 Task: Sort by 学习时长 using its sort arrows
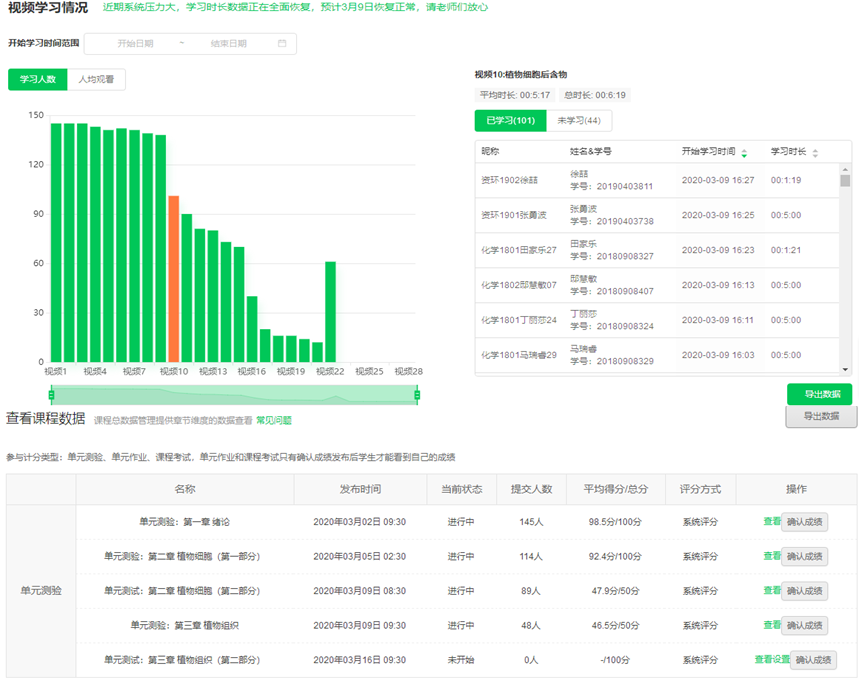(x=815, y=153)
